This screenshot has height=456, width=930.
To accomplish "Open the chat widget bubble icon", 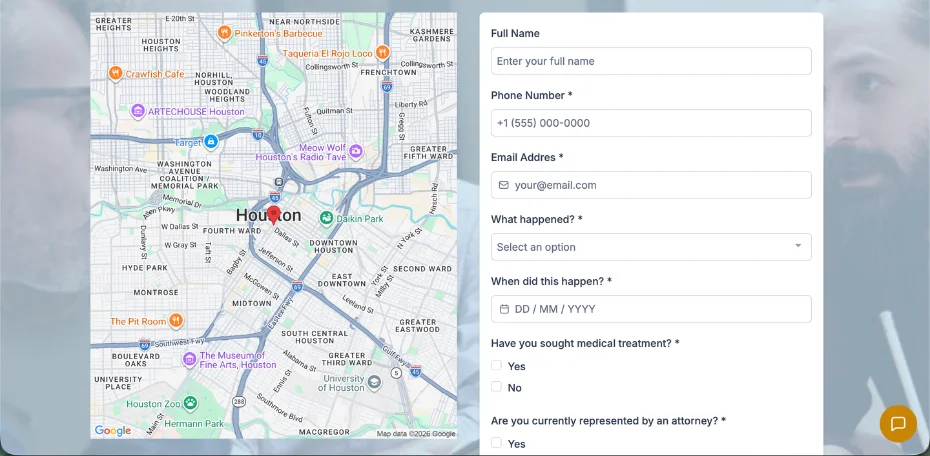I will point(897,423).
